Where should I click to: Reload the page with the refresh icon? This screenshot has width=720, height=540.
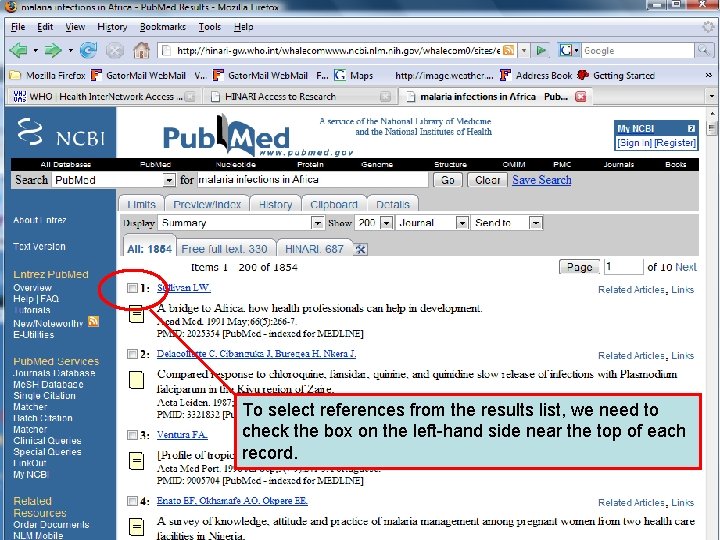pos(89,50)
